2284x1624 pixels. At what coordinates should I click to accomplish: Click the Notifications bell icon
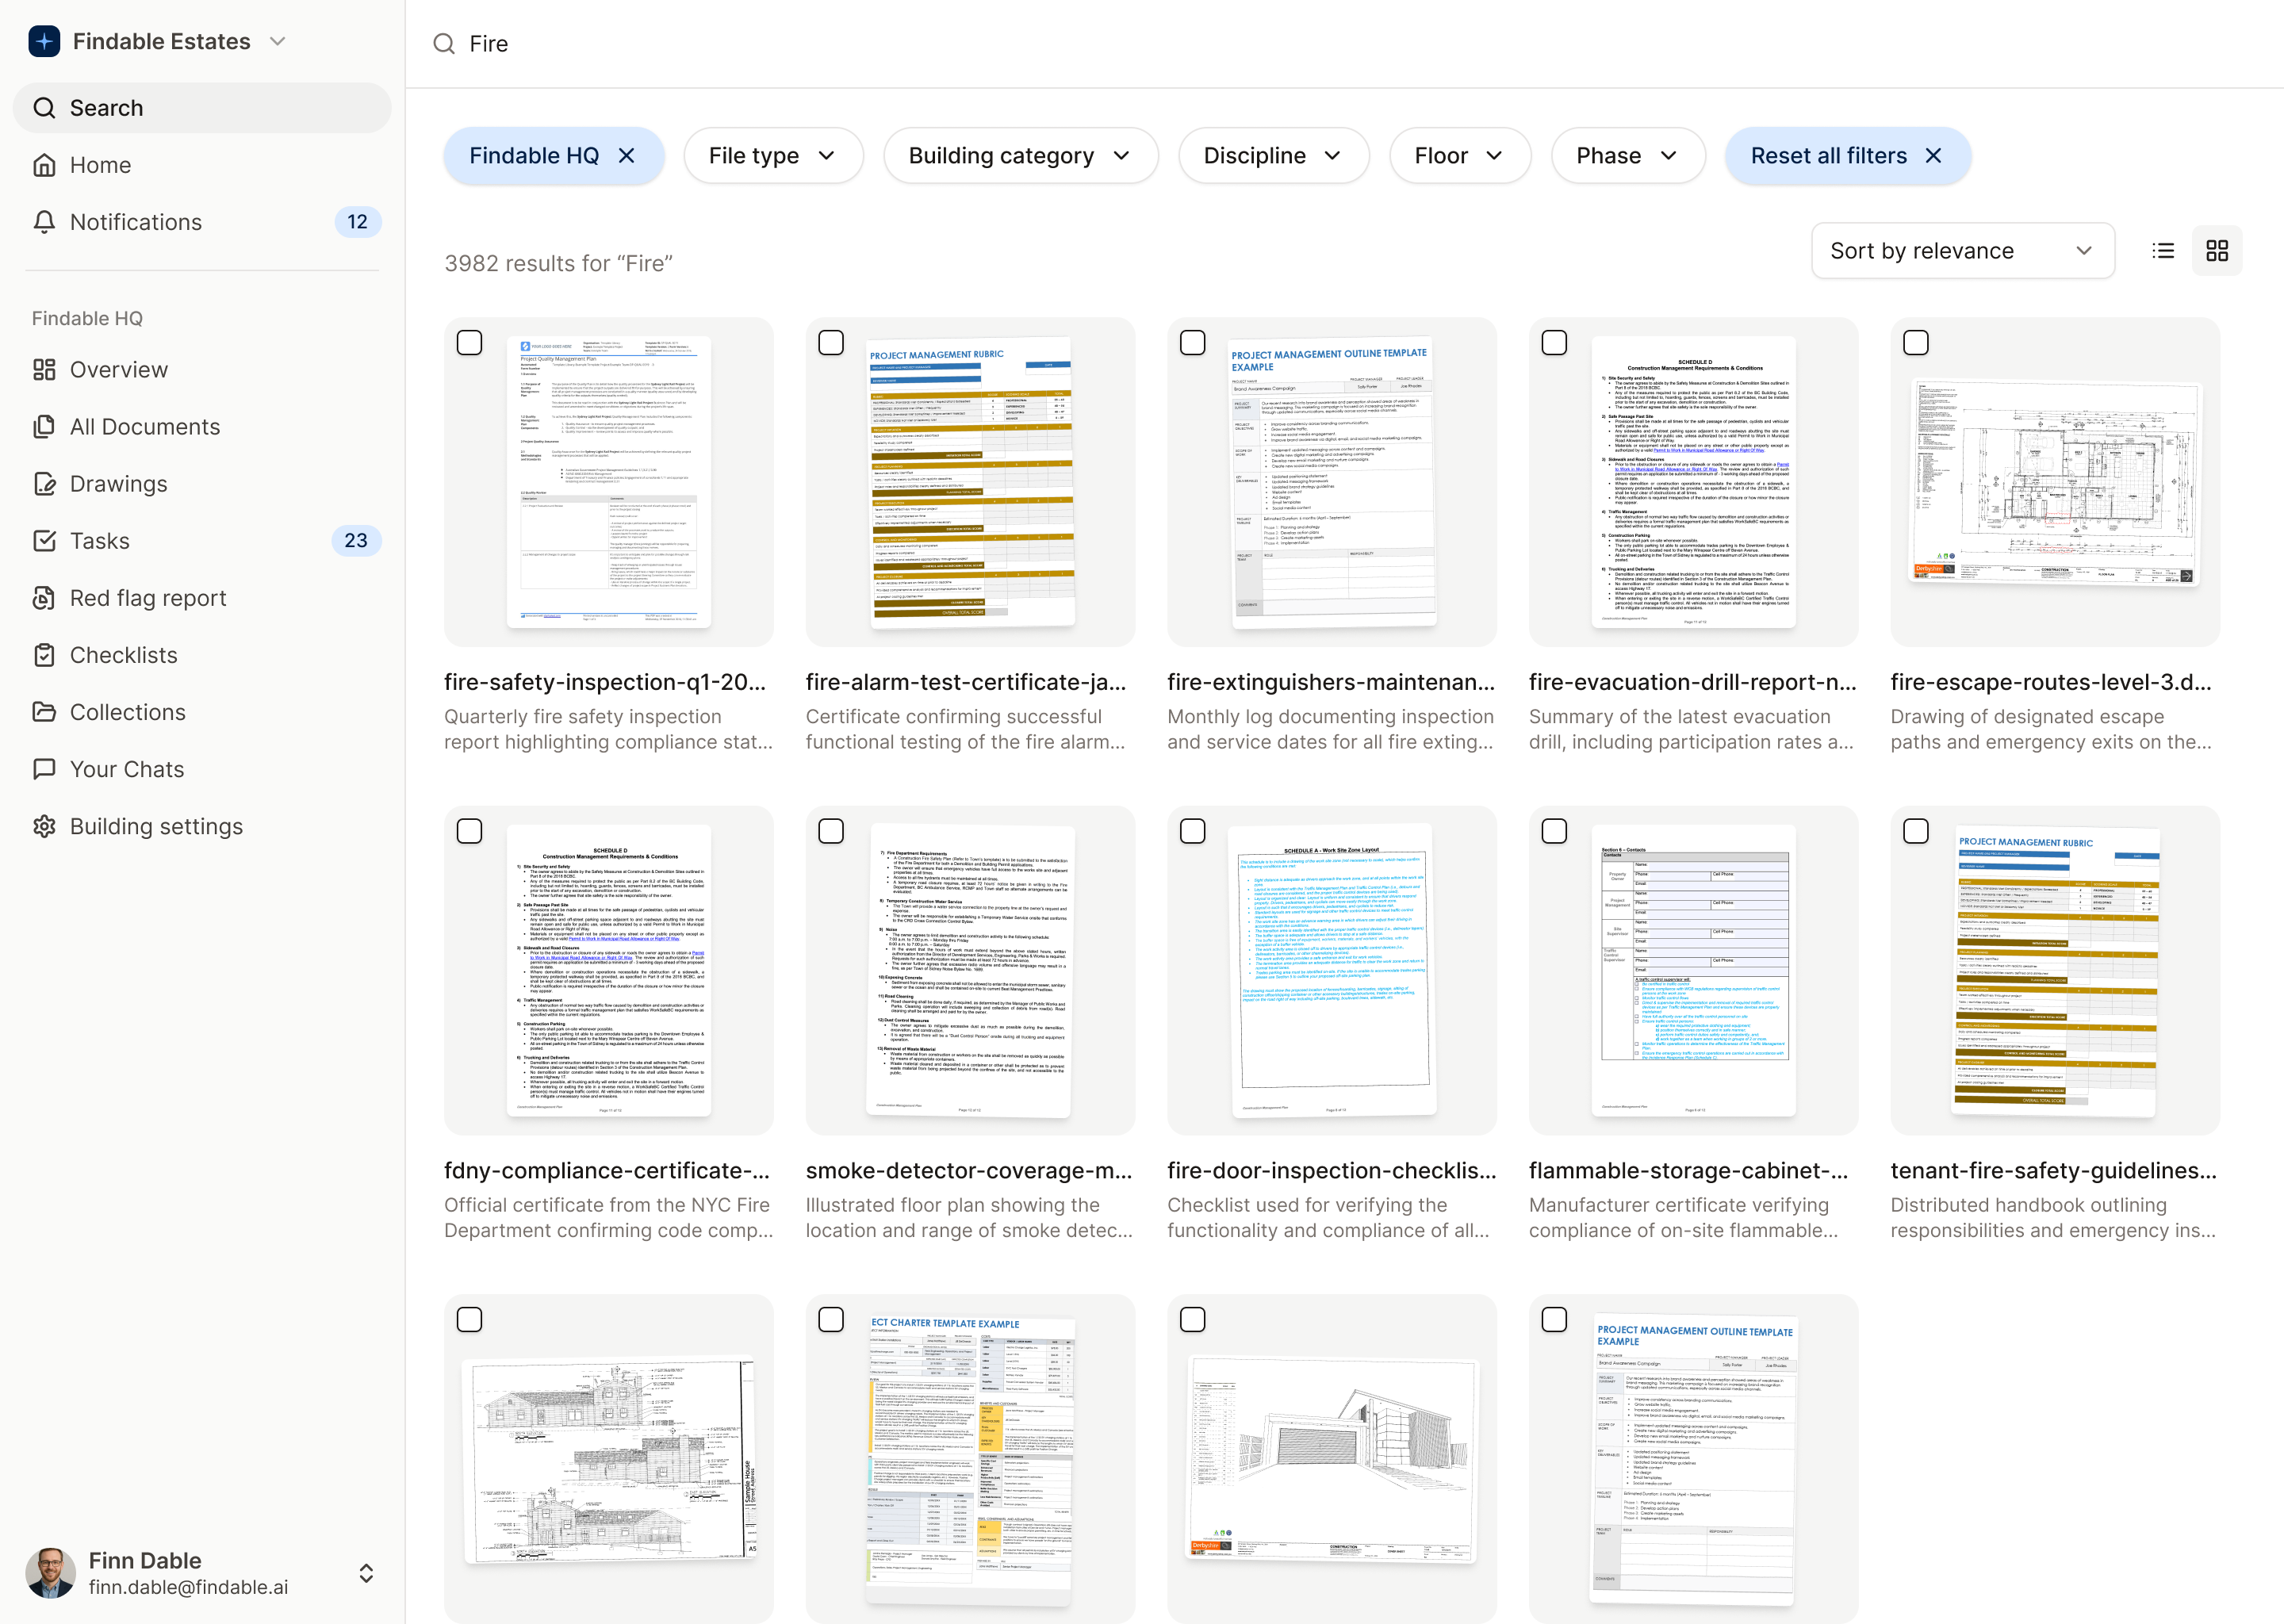(44, 222)
